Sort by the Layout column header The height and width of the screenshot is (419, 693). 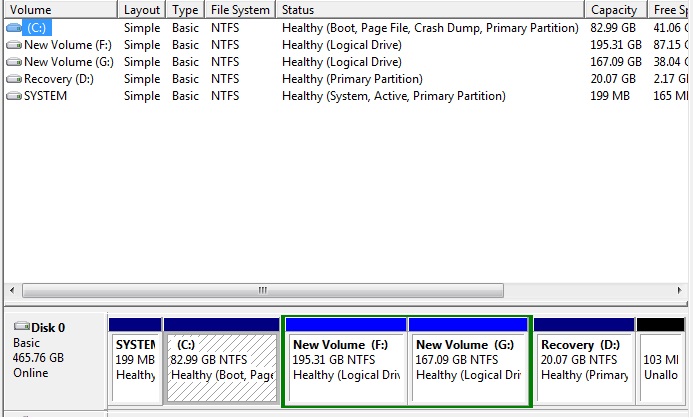tap(142, 9)
